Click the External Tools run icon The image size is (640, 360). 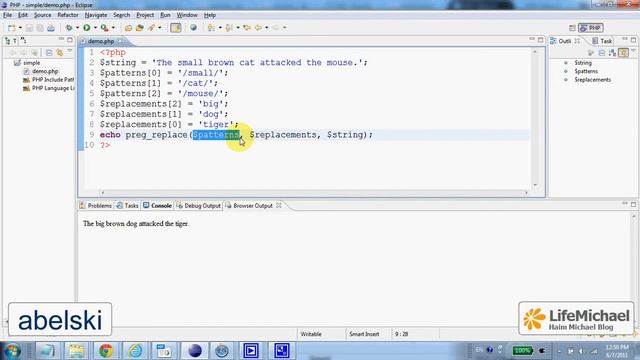coord(104,28)
